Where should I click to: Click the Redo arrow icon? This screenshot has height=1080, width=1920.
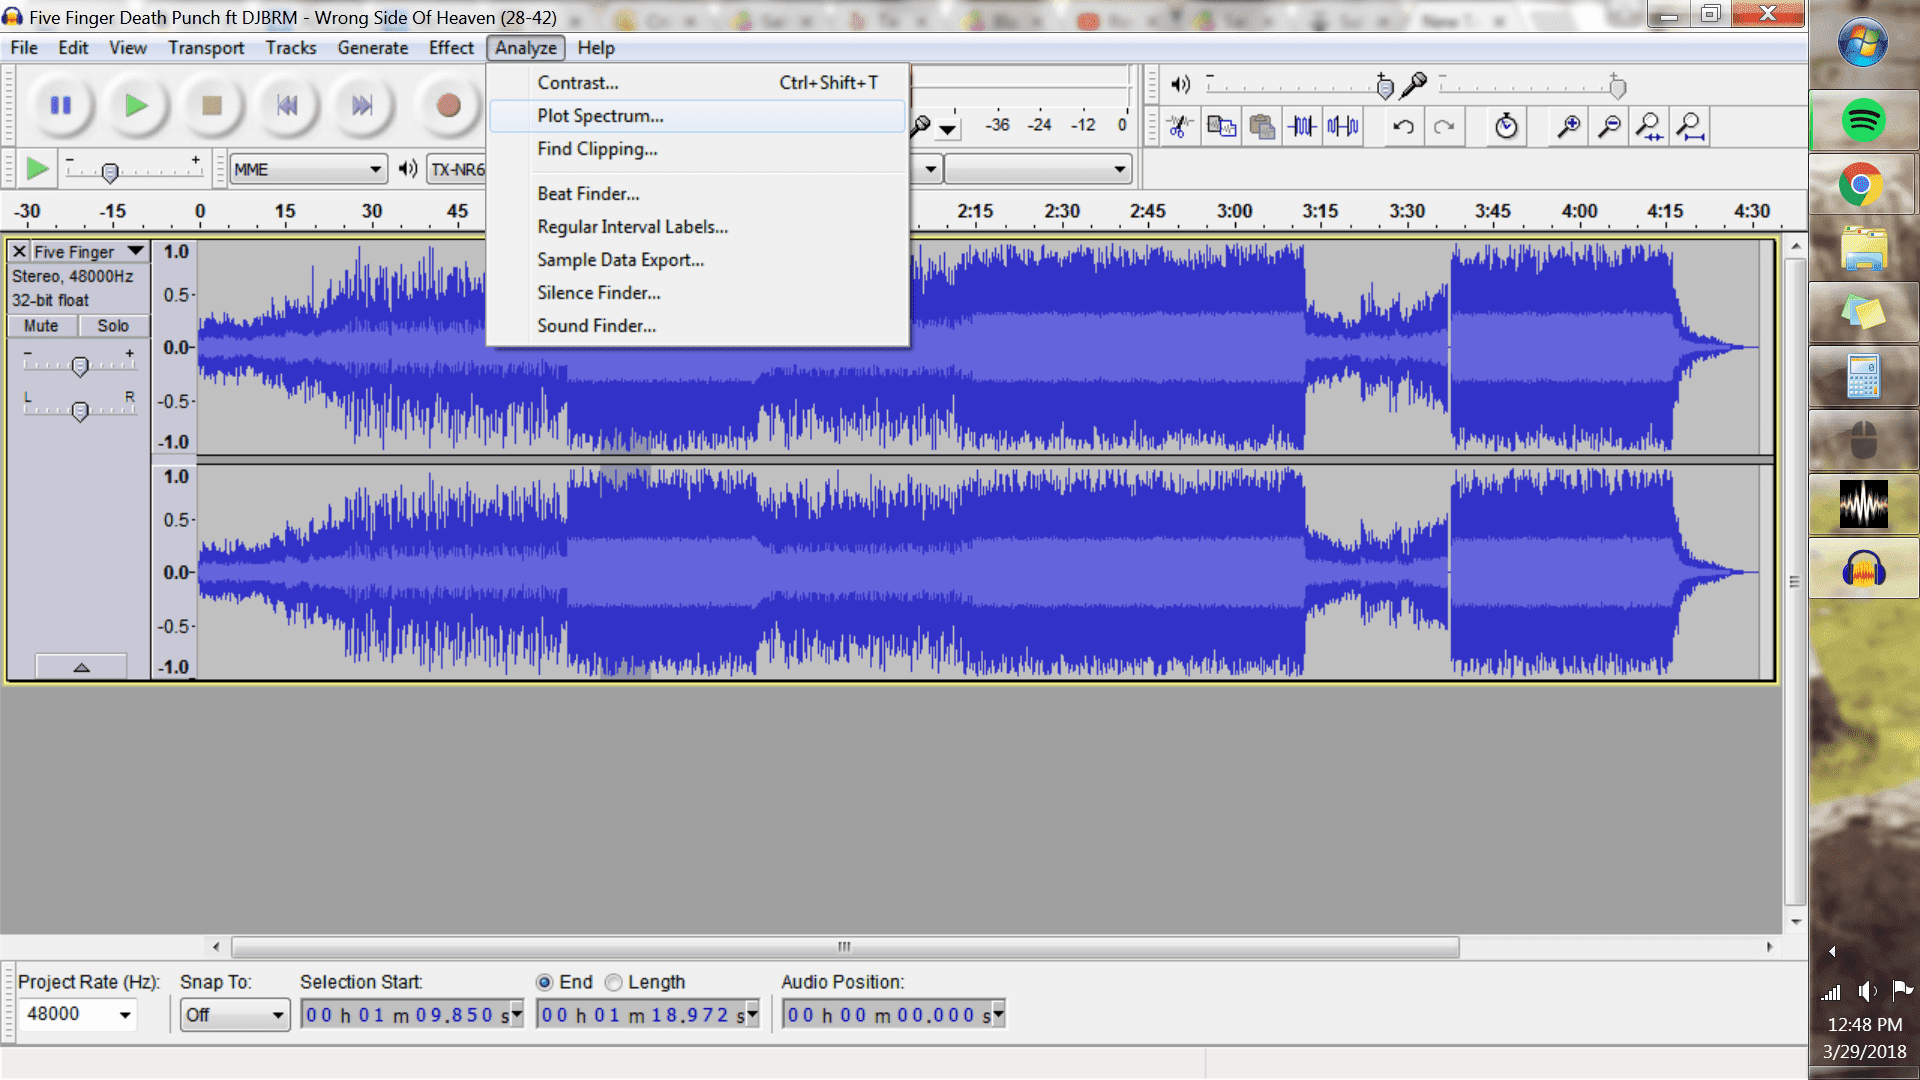tap(1444, 126)
